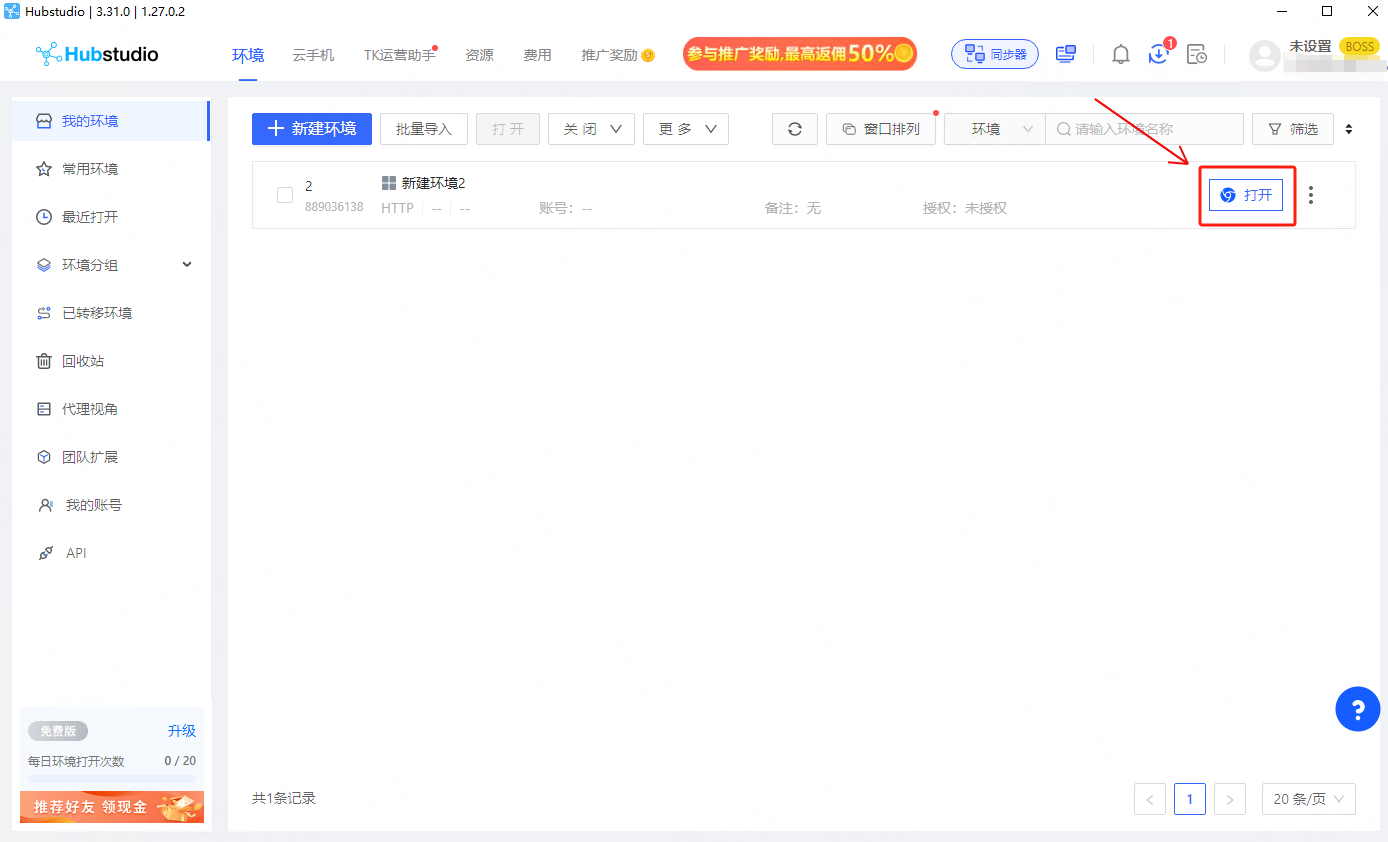This screenshot has height=842, width=1388.
Task: Open the 关闭 dropdown button
Action: point(591,129)
